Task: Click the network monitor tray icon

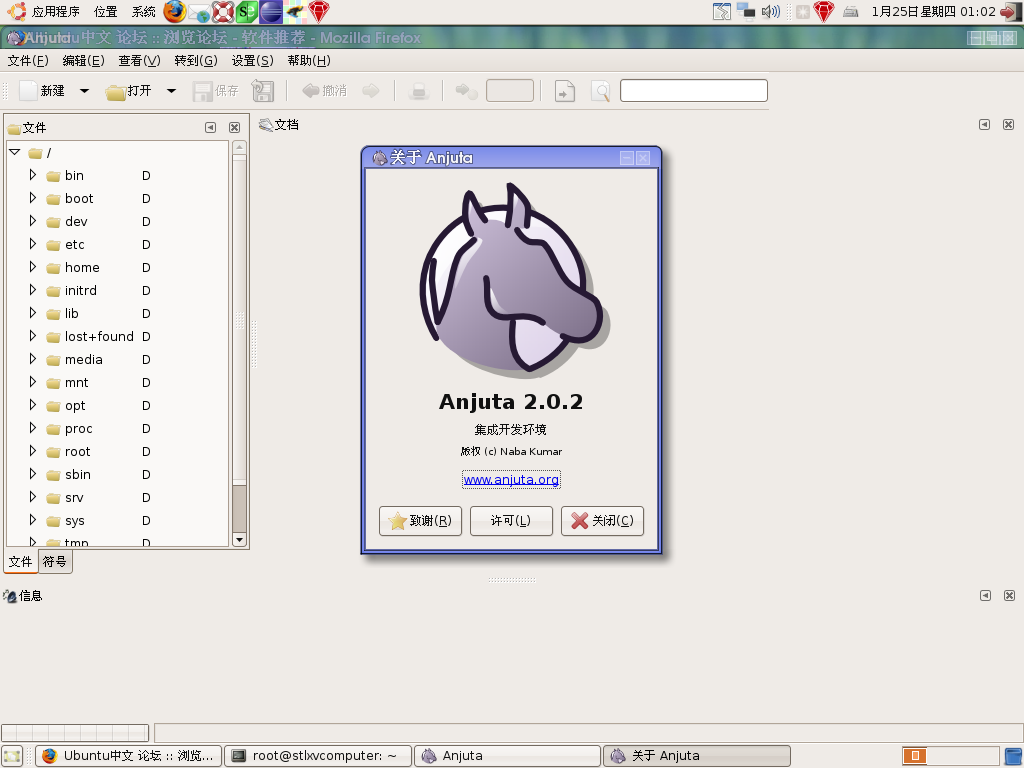Action: [745, 11]
